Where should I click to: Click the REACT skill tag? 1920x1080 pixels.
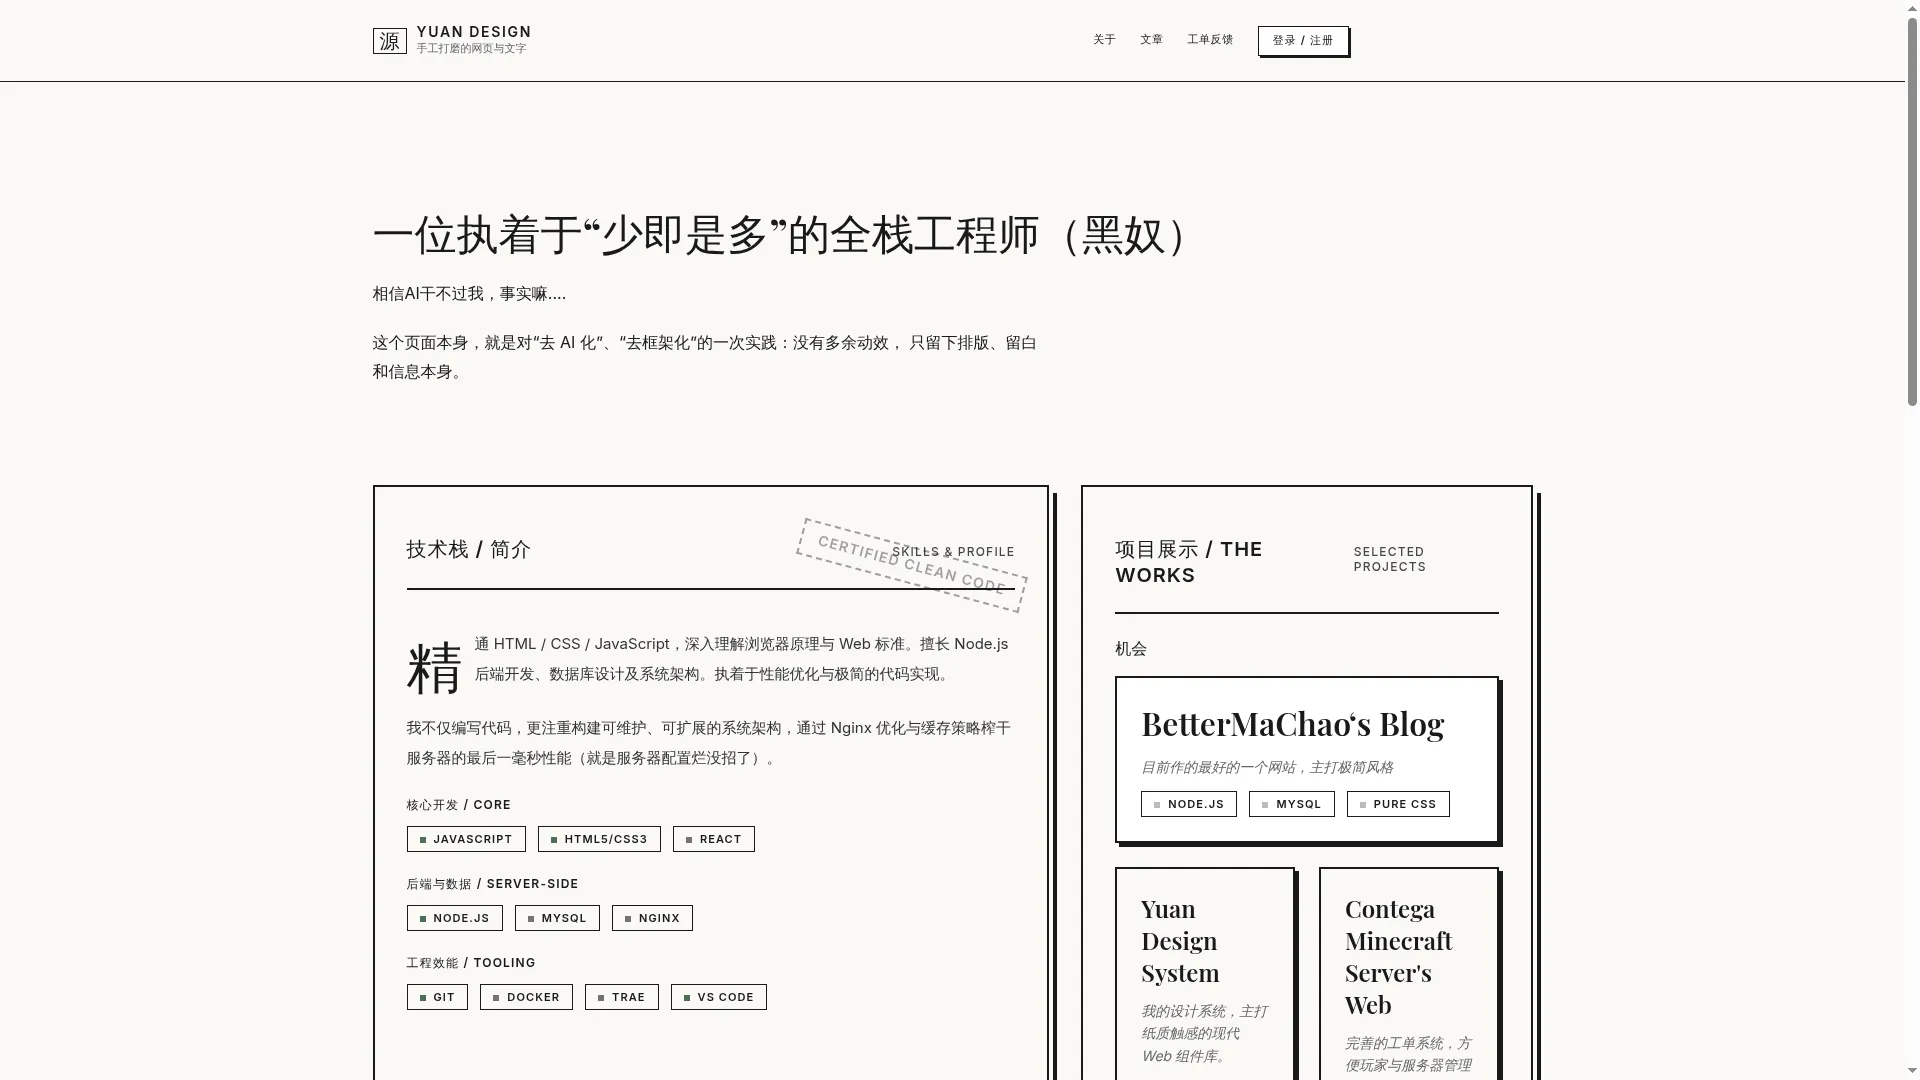pos(714,839)
